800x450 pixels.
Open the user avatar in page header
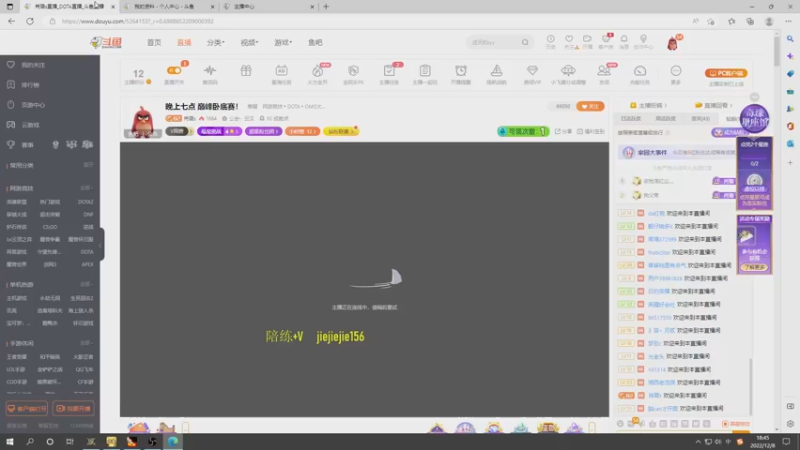pyautogui.click(x=672, y=43)
